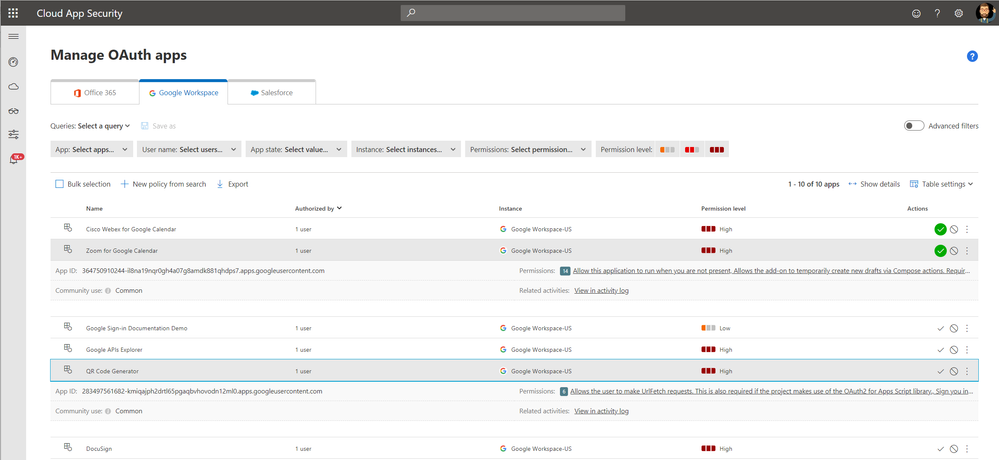Open more actions for QR Code Generator
This screenshot has height=460, width=999.
(x=967, y=371)
